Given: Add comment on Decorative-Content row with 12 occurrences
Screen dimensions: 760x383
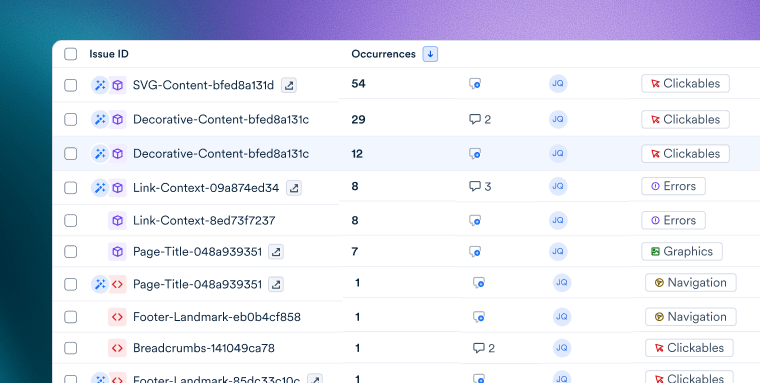Looking at the screenshot, I should point(475,154).
